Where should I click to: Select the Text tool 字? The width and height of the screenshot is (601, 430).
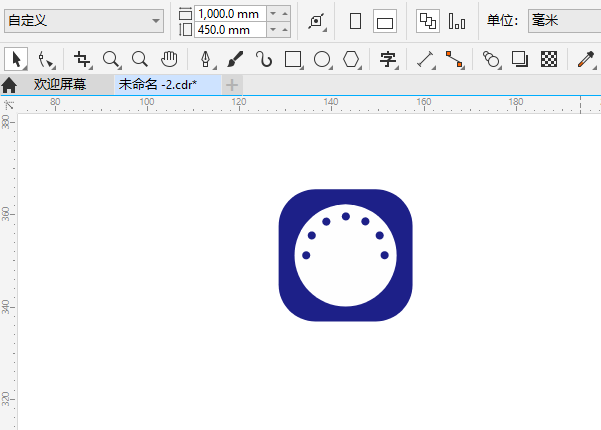tap(388, 60)
